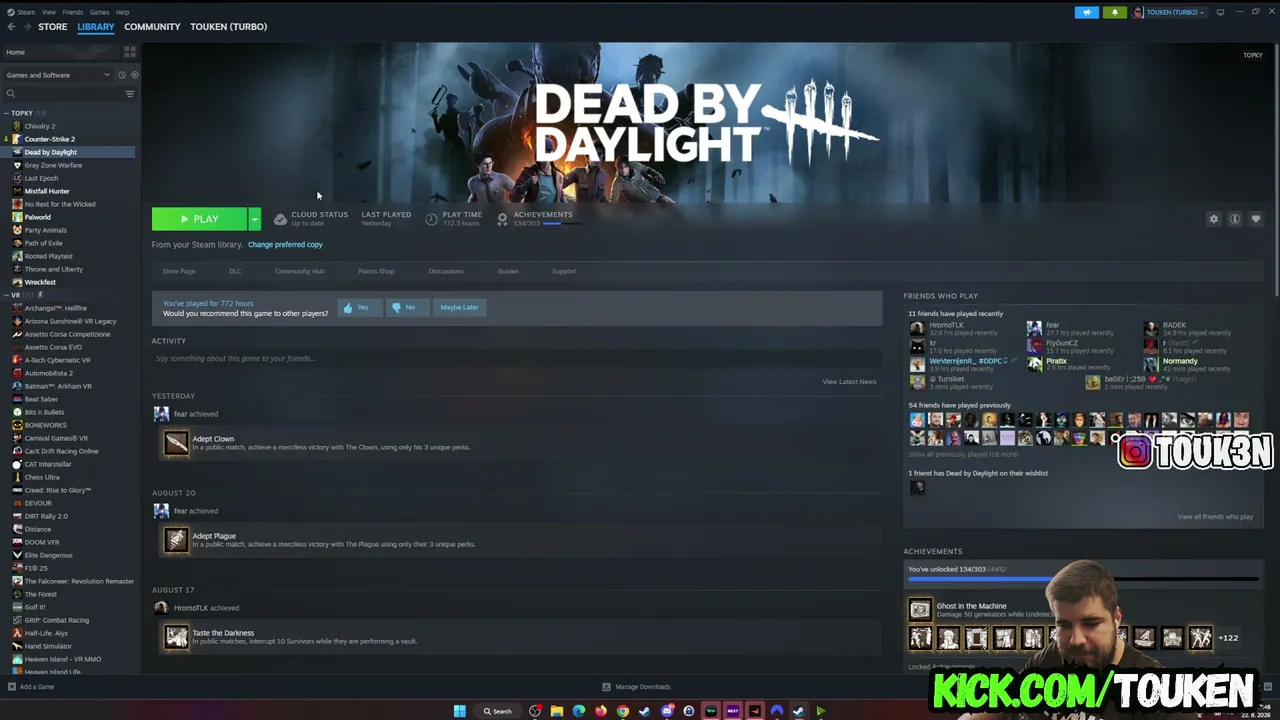This screenshot has height=720, width=1280.
Task: Open game settings gear for Dead by Daylight
Action: point(1214,219)
